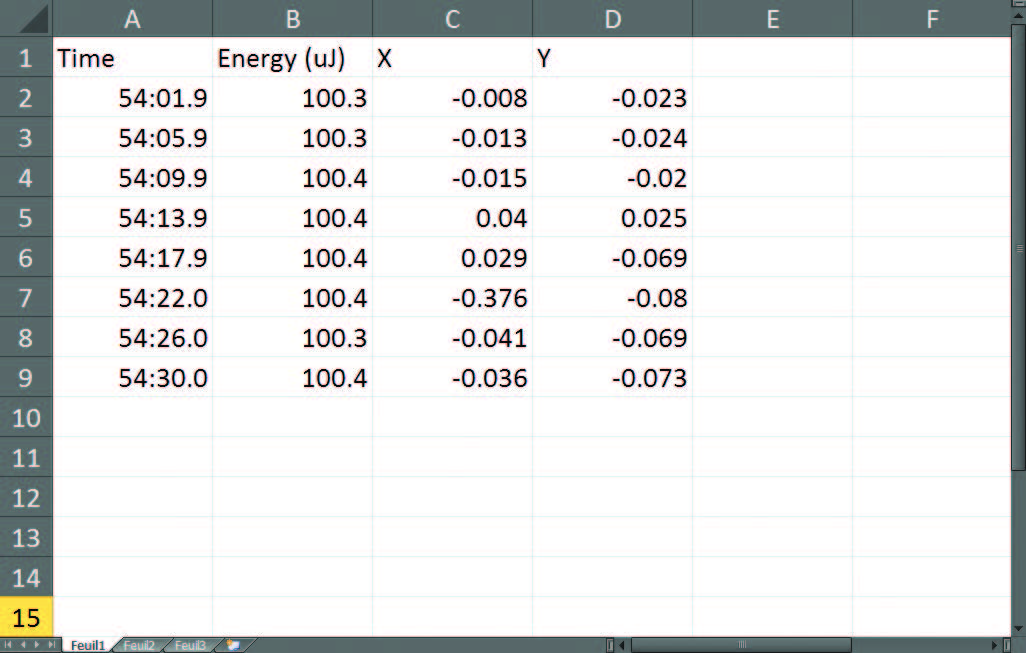This screenshot has width=1026, height=653.
Task: Open the Feuil3 sheet tab
Action: point(190,646)
